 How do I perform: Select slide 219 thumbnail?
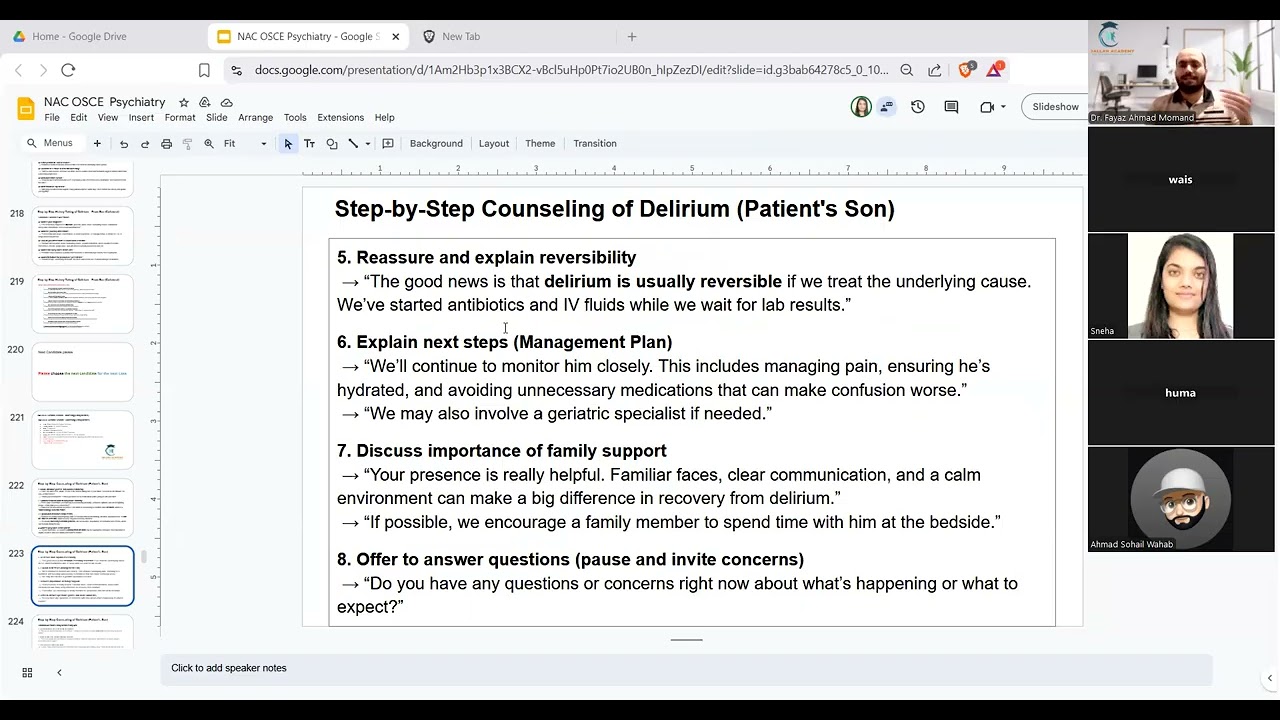tap(83, 304)
